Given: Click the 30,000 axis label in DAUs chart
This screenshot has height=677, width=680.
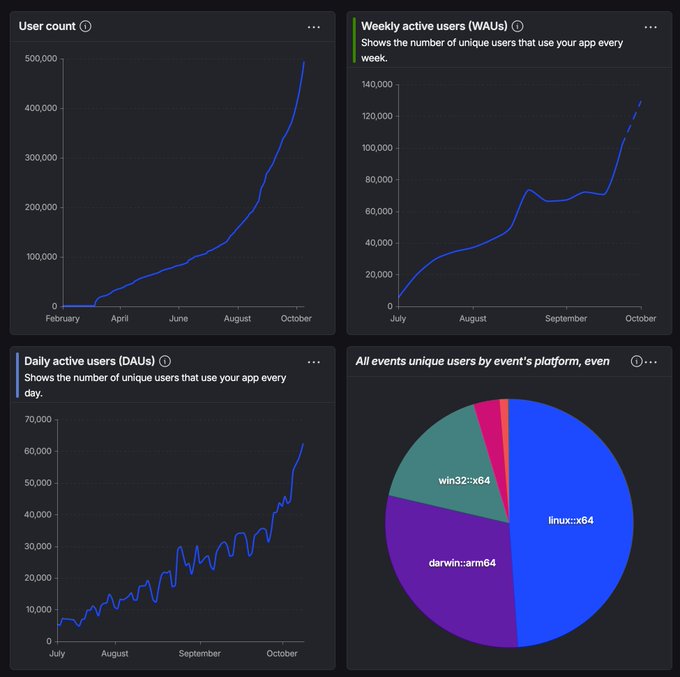Looking at the screenshot, I should (38, 546).
